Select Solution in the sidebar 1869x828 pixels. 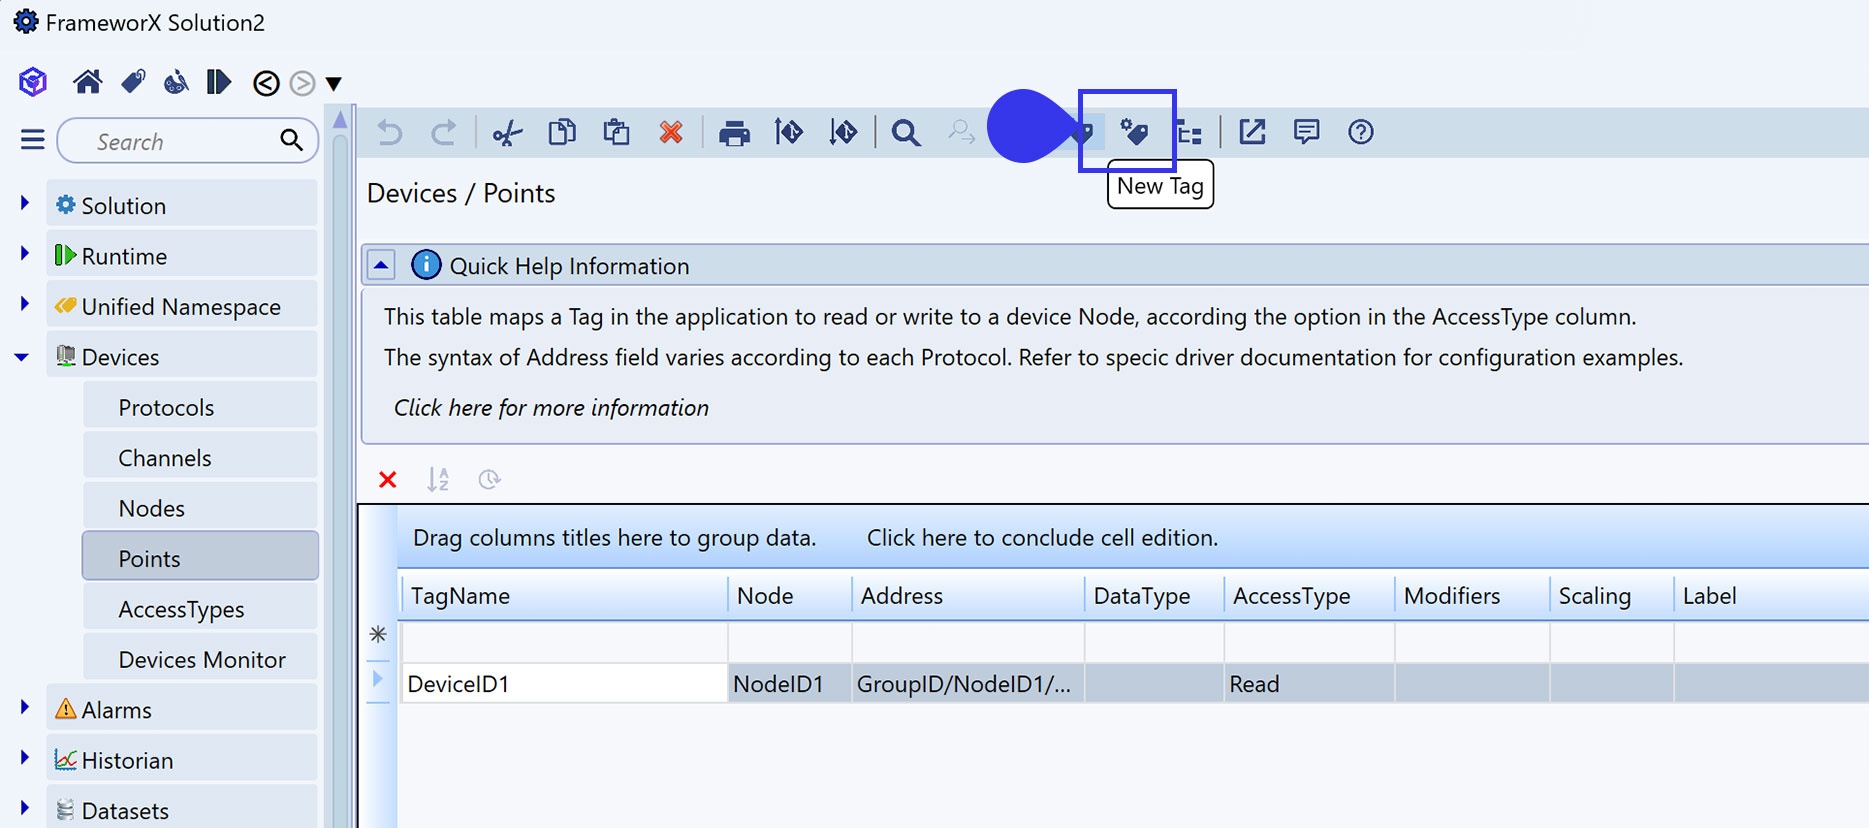point(182,205)
